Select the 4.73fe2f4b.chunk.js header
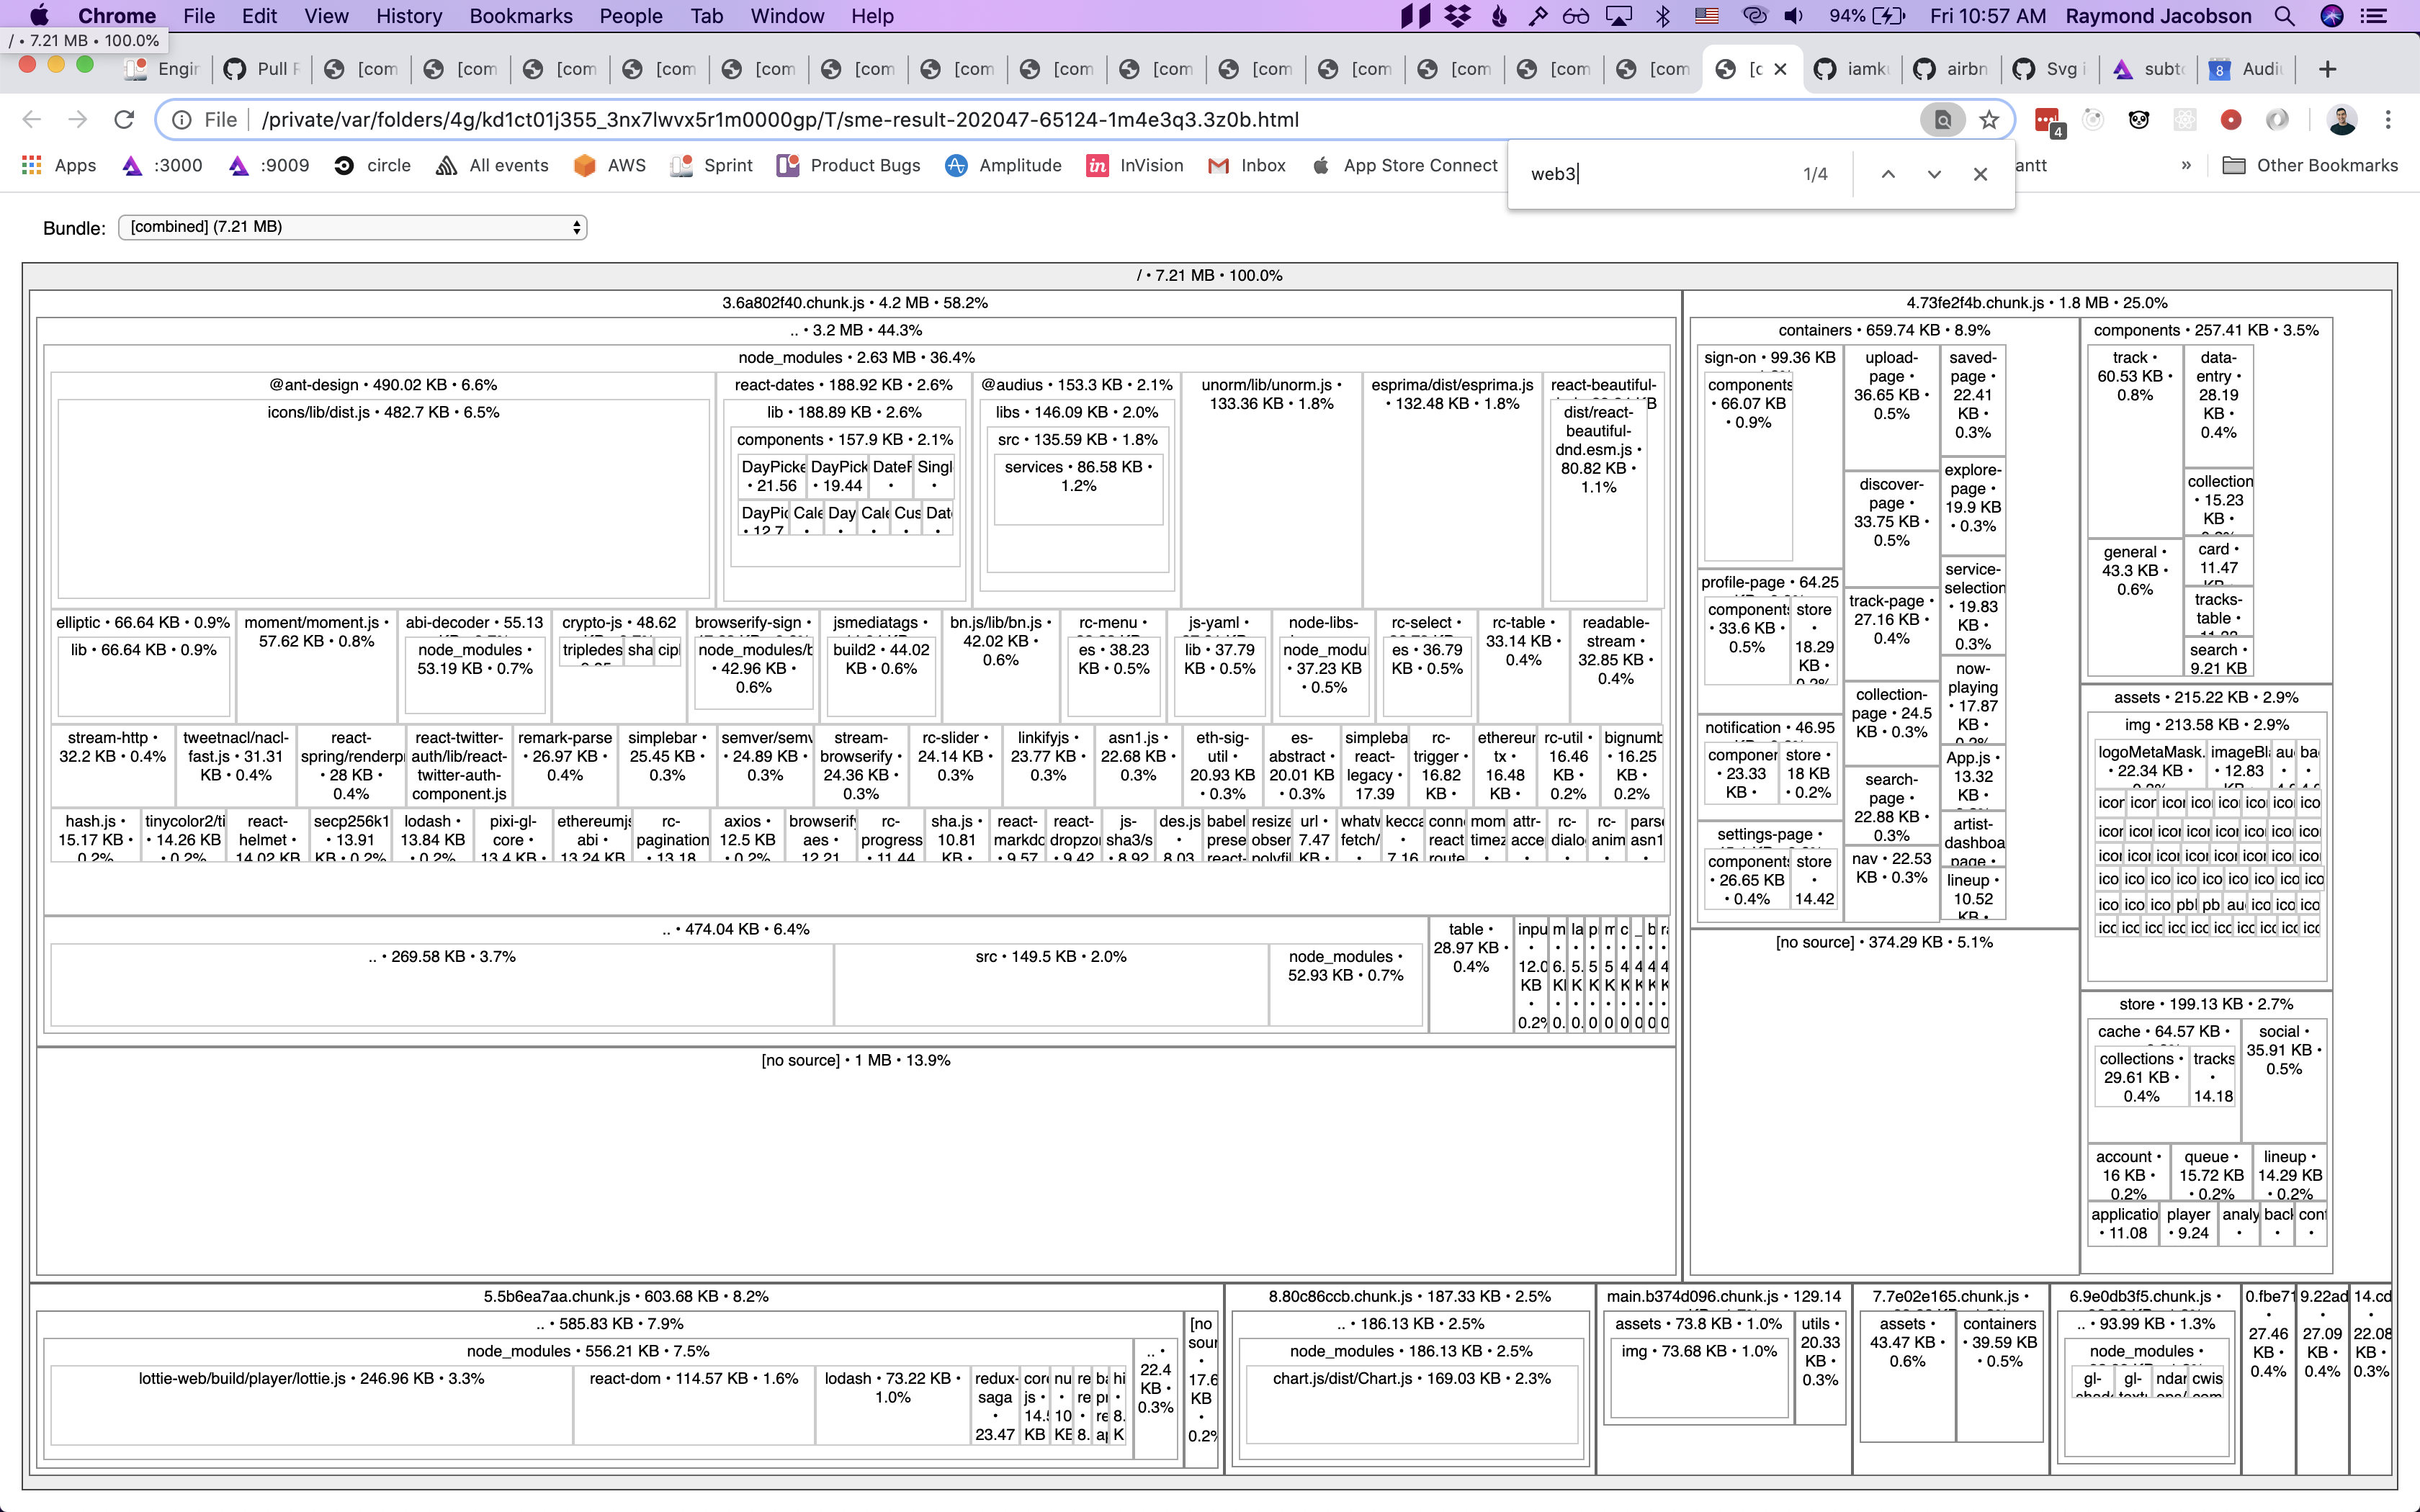Viewport: 2420px width, 1512px height. [x=2036, y=303]
